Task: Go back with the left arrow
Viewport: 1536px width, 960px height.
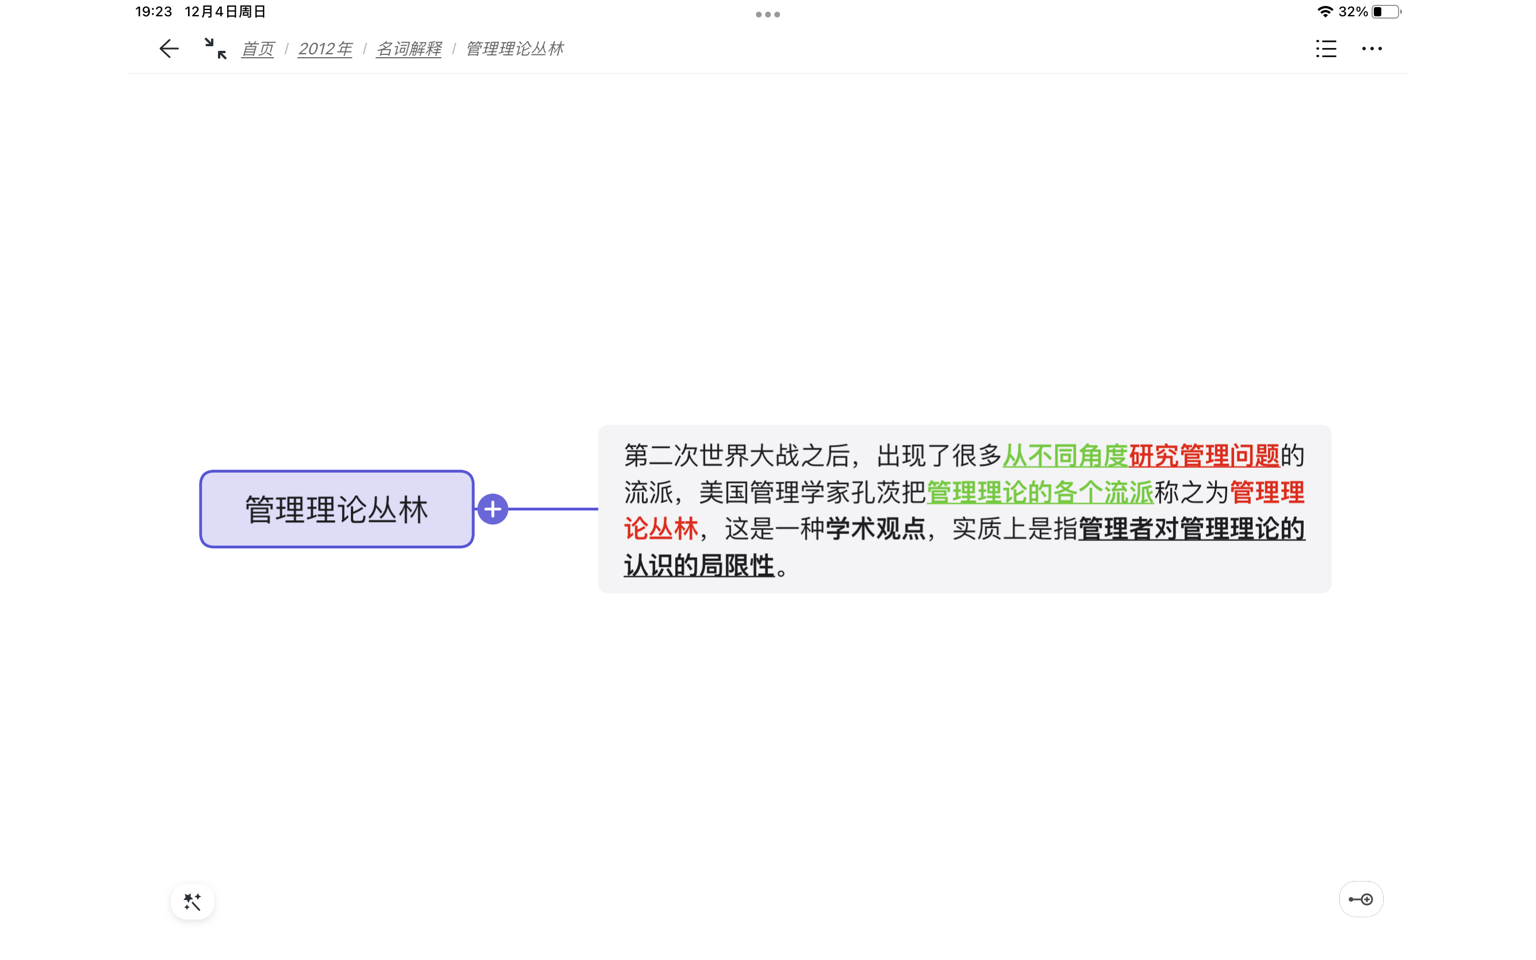Action: point(168,48)
